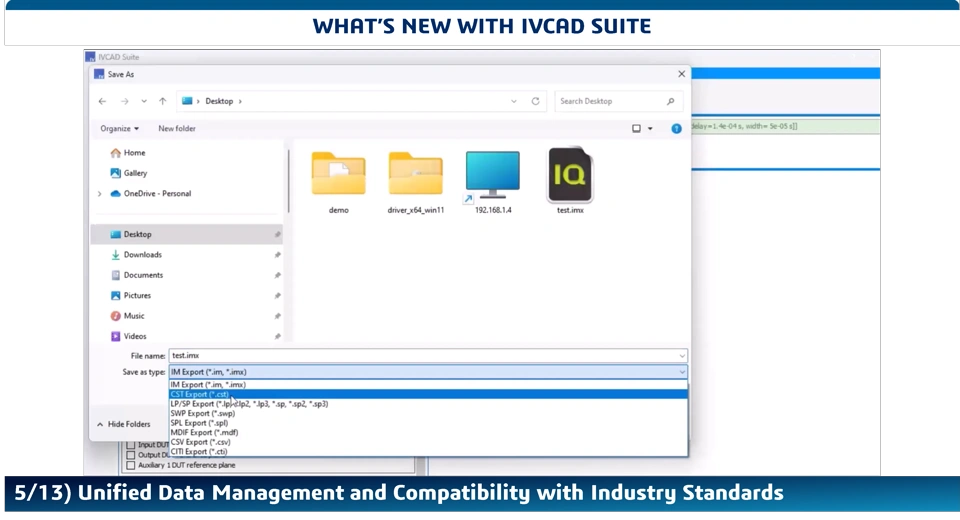Image resolution: width=960 pixels, height=520 pixels.
Task: Select the demo folder
Action: [x=339, y=181]
